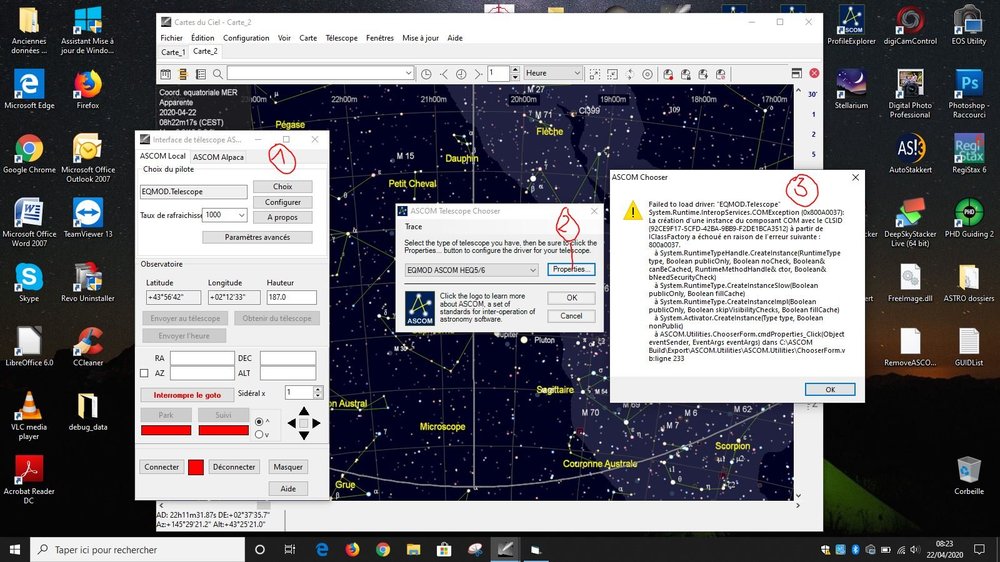Click Cancel in ASCOM Telescope Chooser
Viewport: 1000px width, 562px height.
571,316
